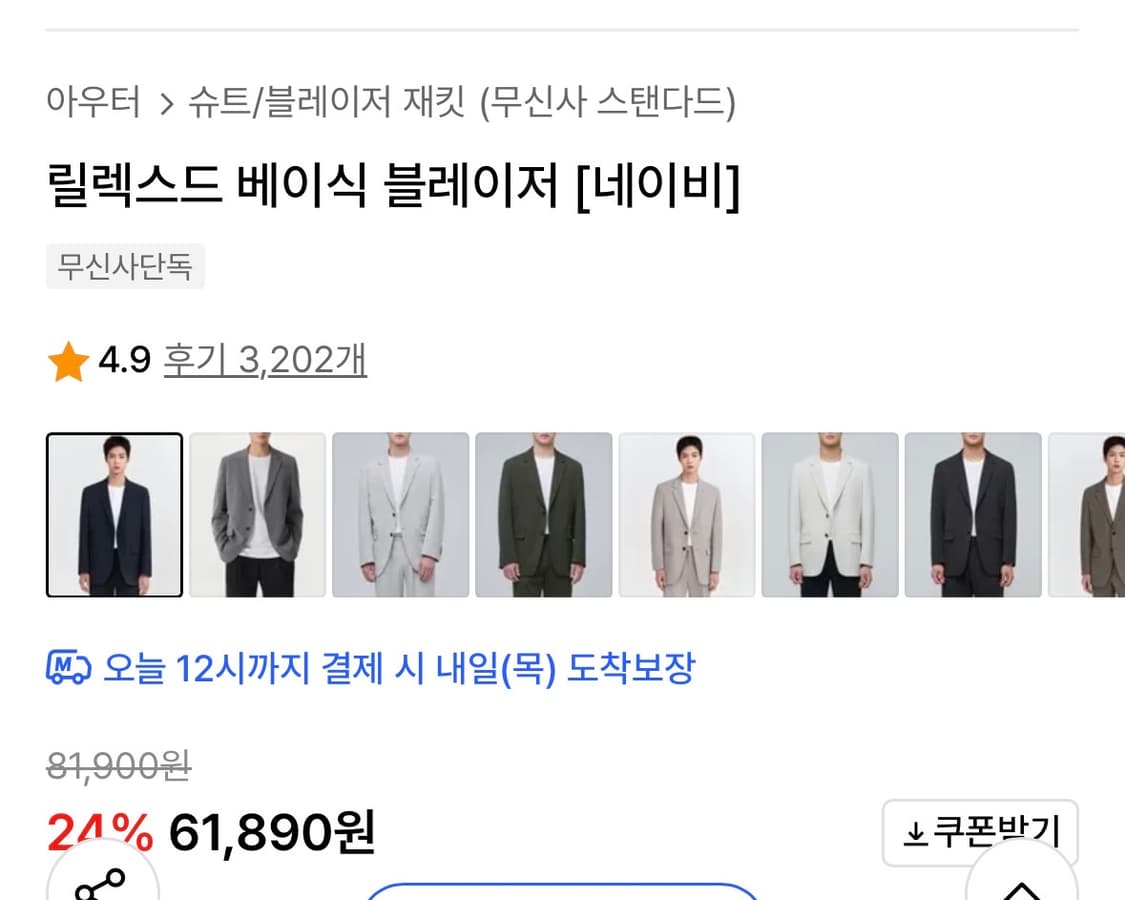The height and width of the screenshot is (900, 1125).
Task: Click the next-day arrival guarantee banner
Action: 400,668
